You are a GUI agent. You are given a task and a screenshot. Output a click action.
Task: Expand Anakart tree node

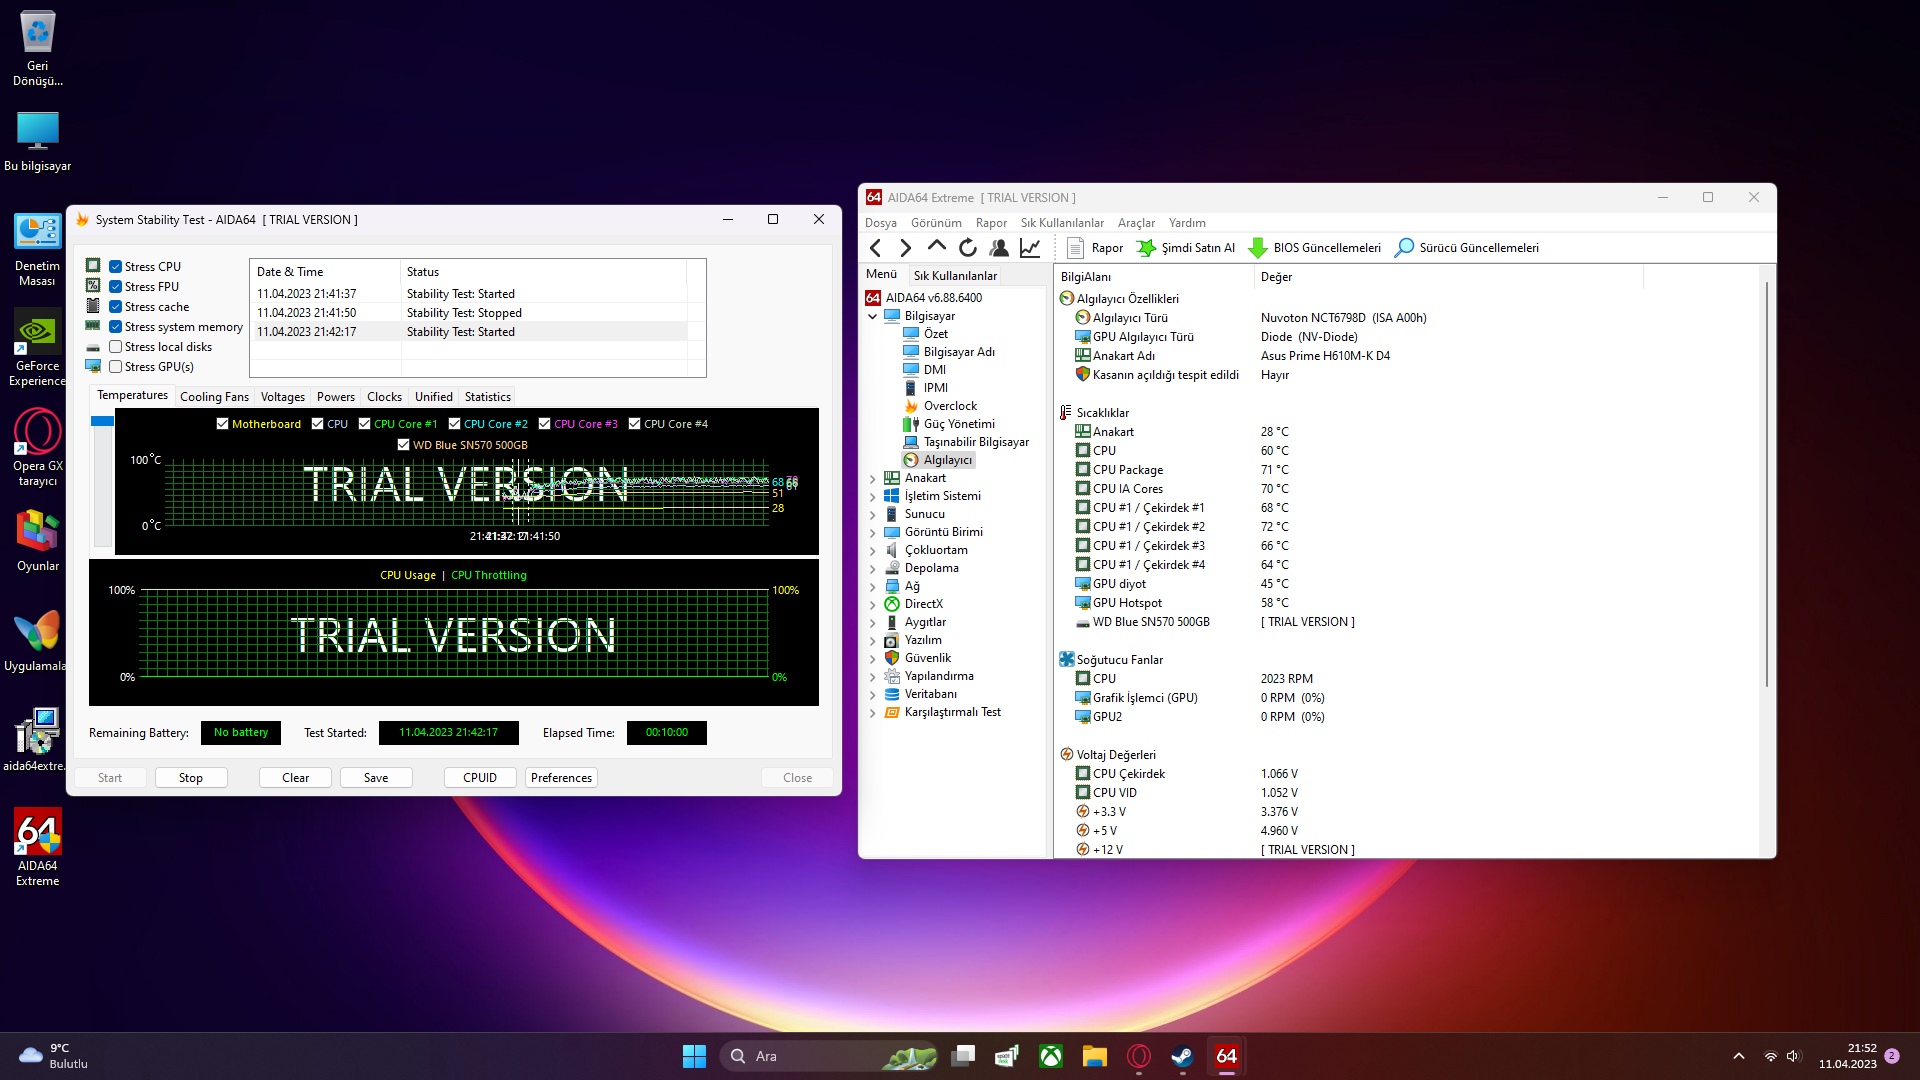pos(872,479)
